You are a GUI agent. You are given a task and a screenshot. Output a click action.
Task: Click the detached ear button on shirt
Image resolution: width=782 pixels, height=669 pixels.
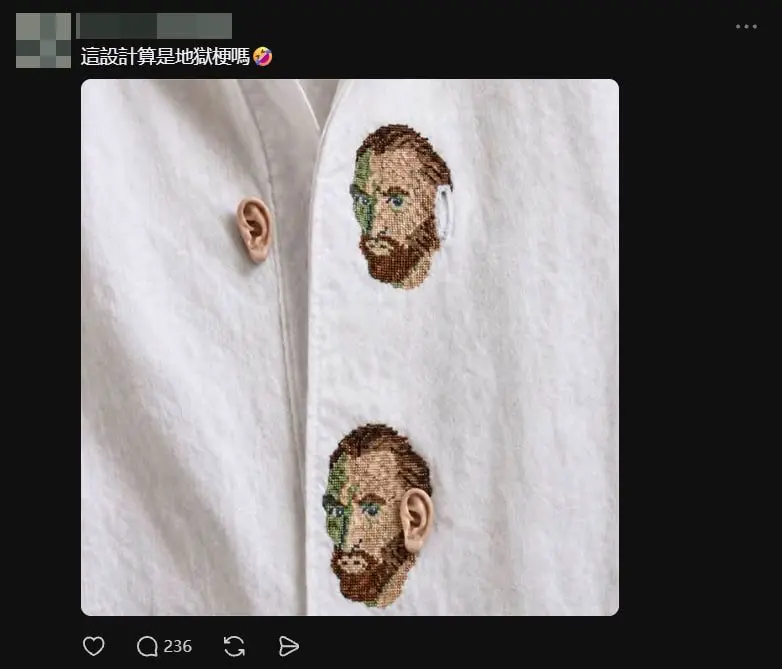pyautogui.click(x=255, y=229)
